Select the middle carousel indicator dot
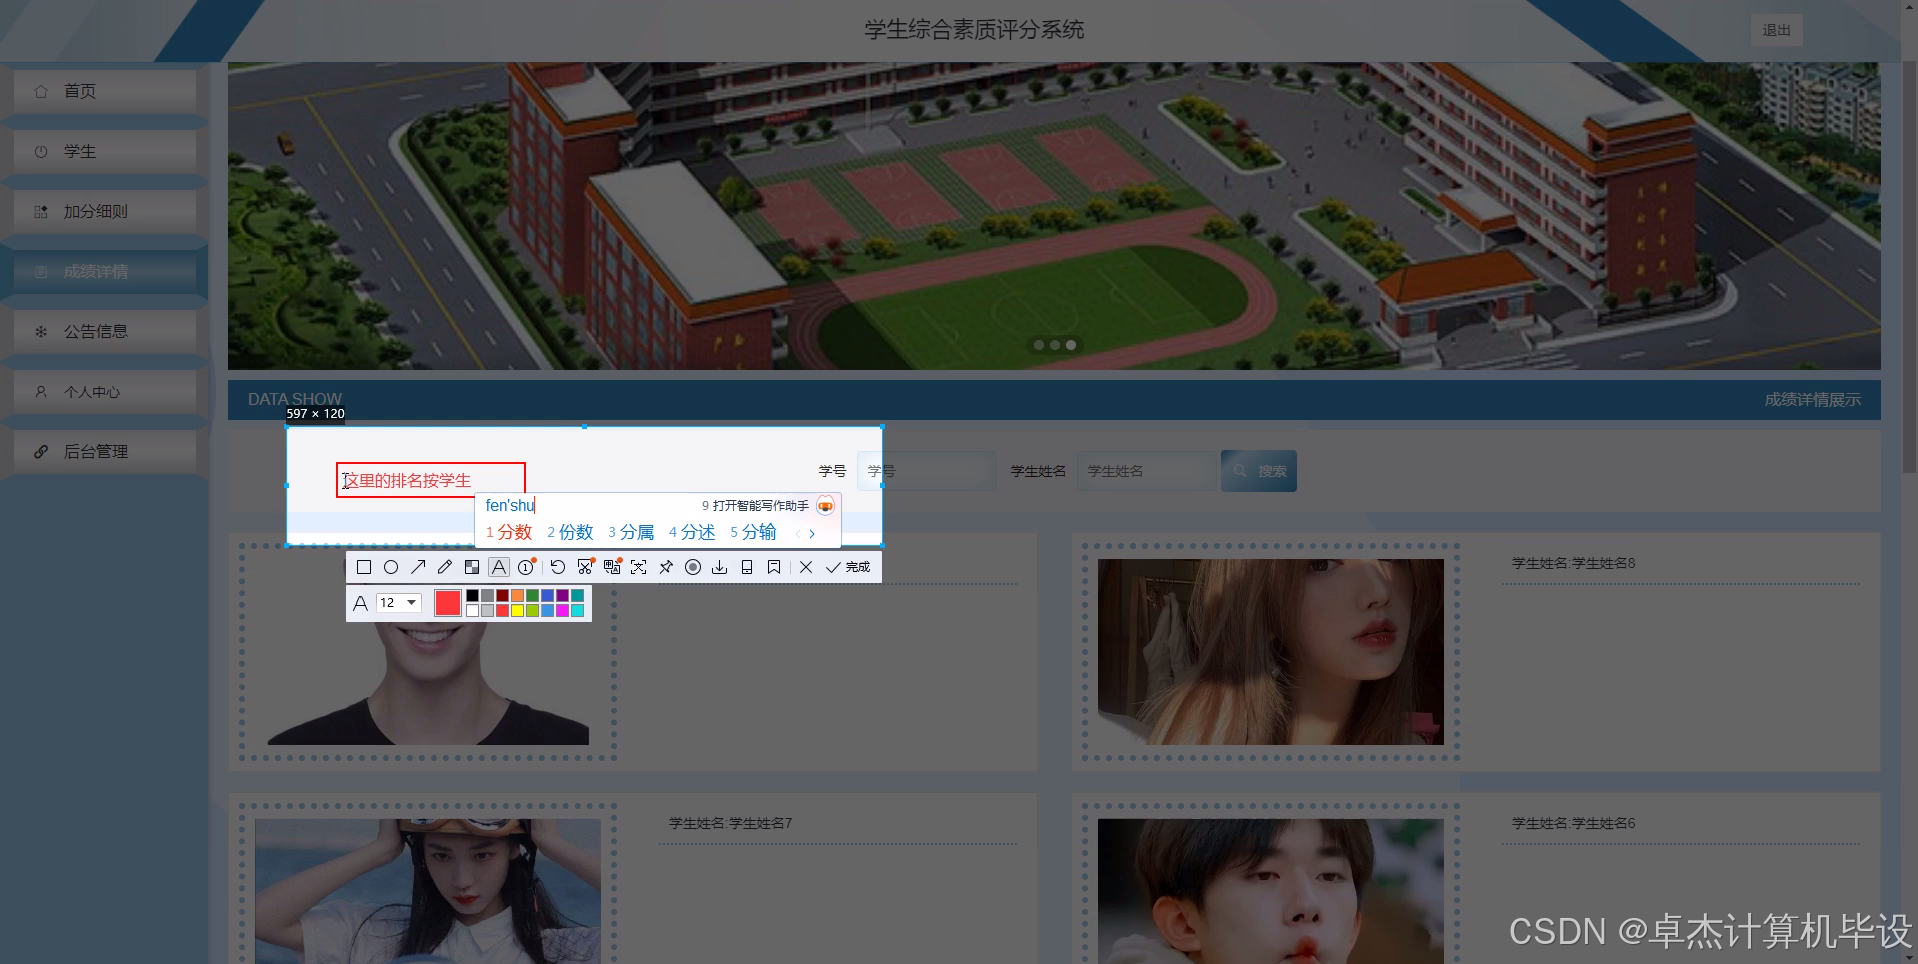1918x964 pixels. click(1055, 345)
